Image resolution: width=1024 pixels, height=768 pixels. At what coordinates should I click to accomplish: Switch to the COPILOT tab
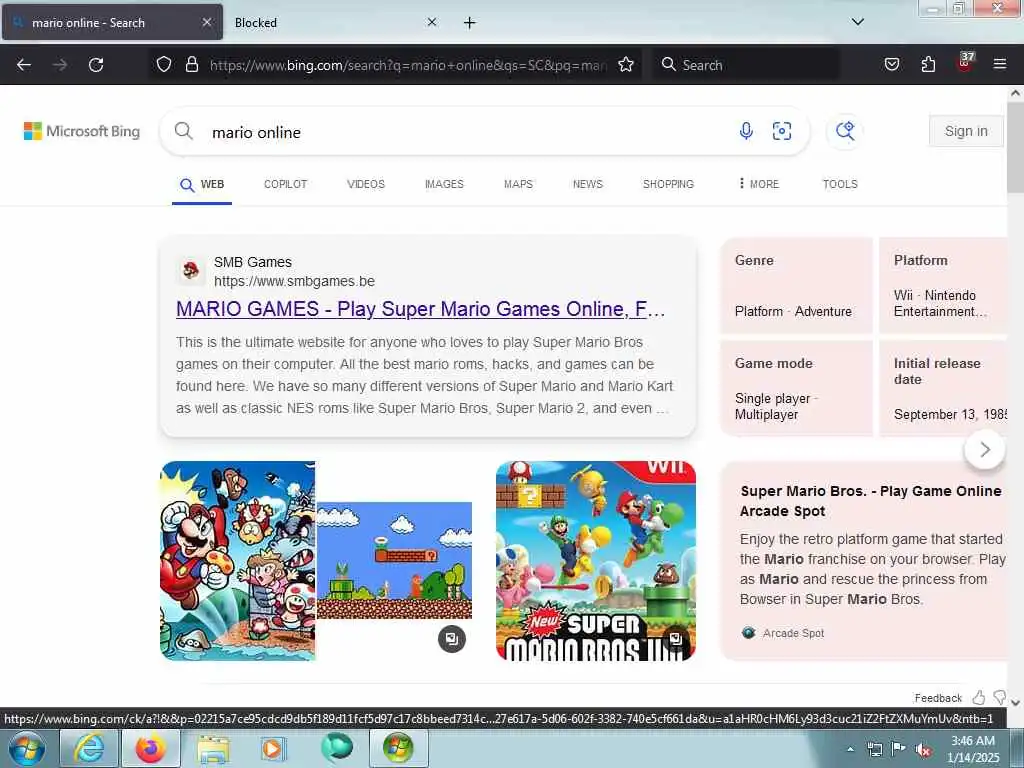pyautogui.click(x=285, y=184)
